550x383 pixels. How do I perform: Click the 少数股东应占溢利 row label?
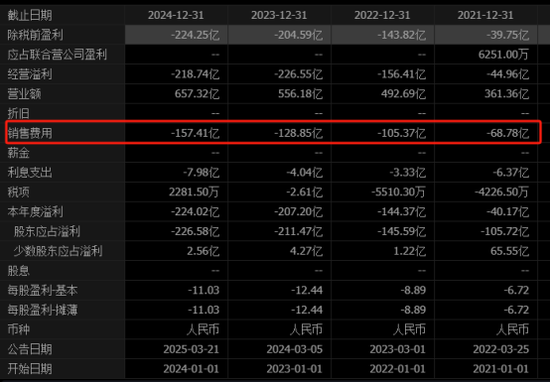coord(58,251)
